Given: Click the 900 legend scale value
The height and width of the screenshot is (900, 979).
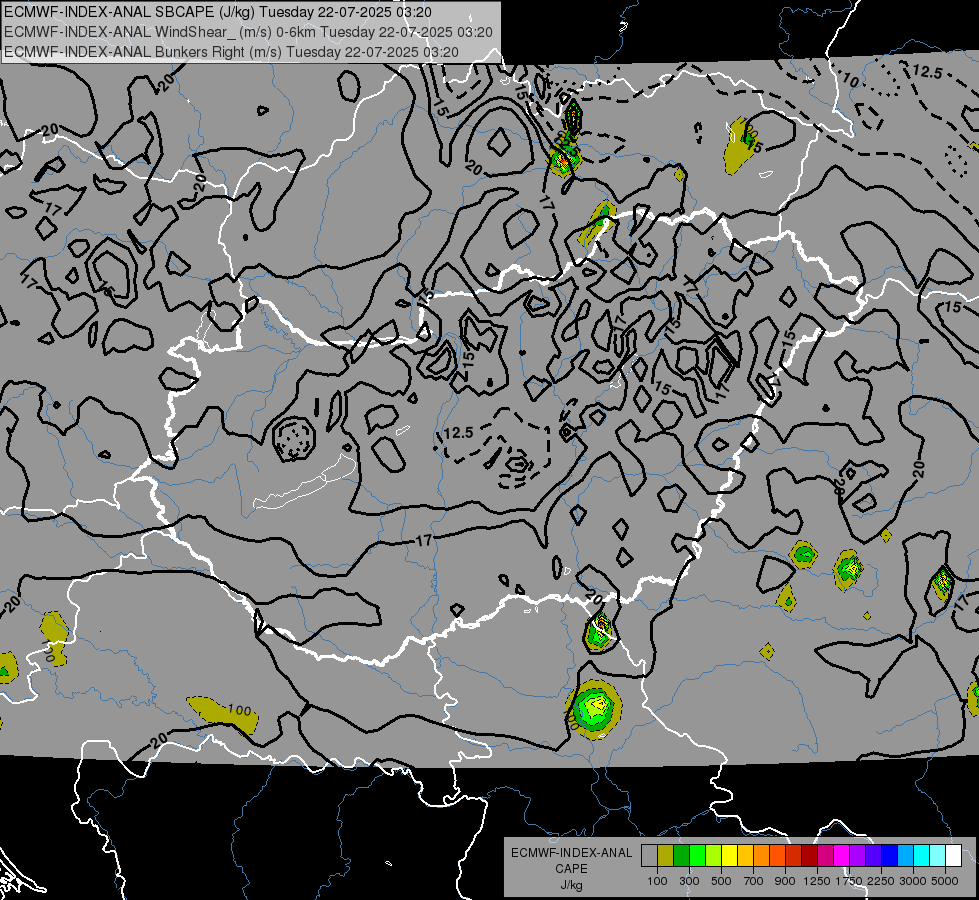Looking at the screenshot, I should pos(785,881).
